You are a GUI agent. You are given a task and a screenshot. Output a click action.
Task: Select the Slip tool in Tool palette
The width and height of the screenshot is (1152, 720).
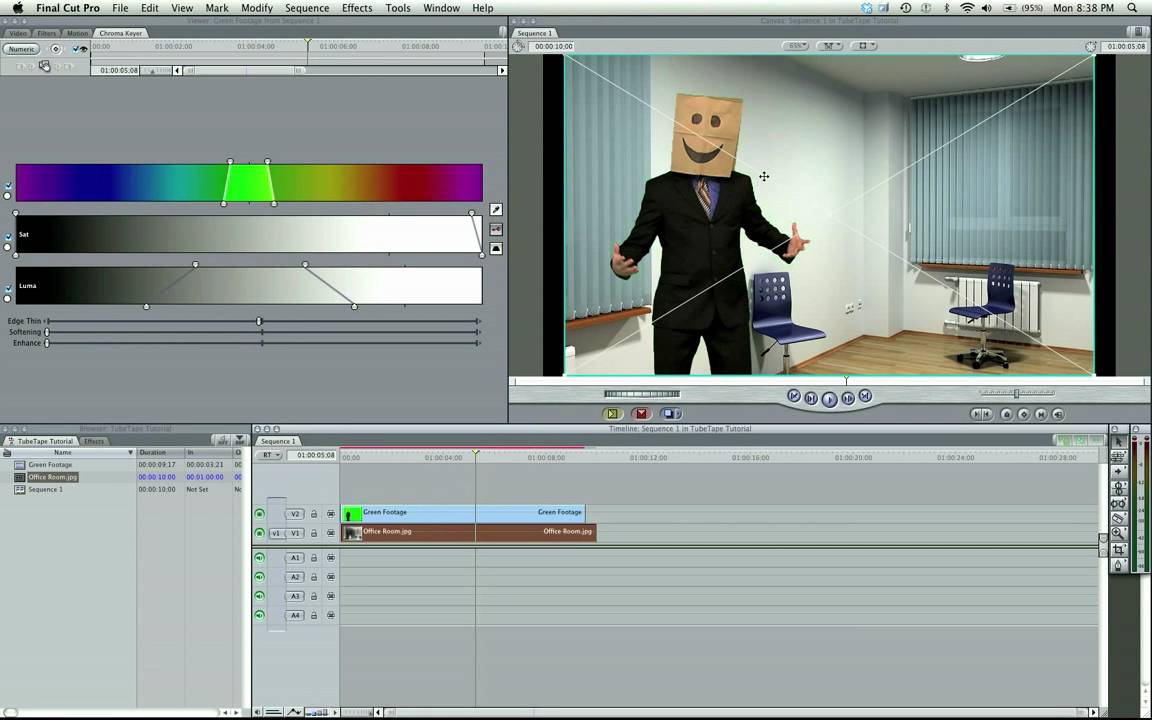pos(1118,503)
